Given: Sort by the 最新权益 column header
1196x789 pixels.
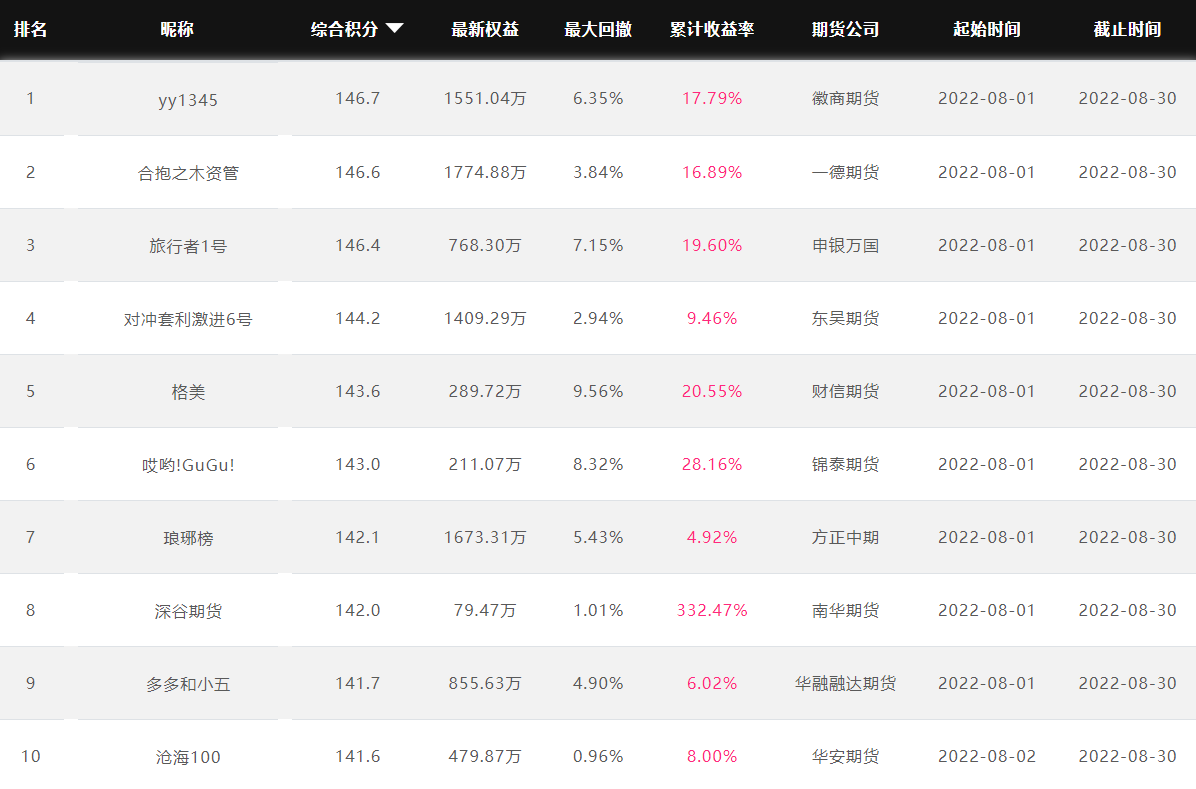Looking at the screenshot, I should (x=485, y=29).
